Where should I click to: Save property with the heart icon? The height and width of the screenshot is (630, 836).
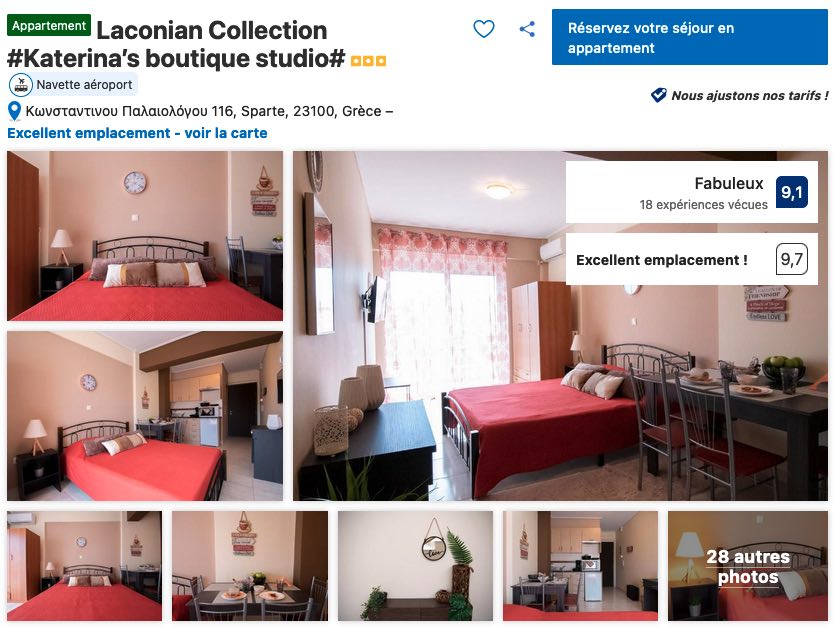click(484, 29)
